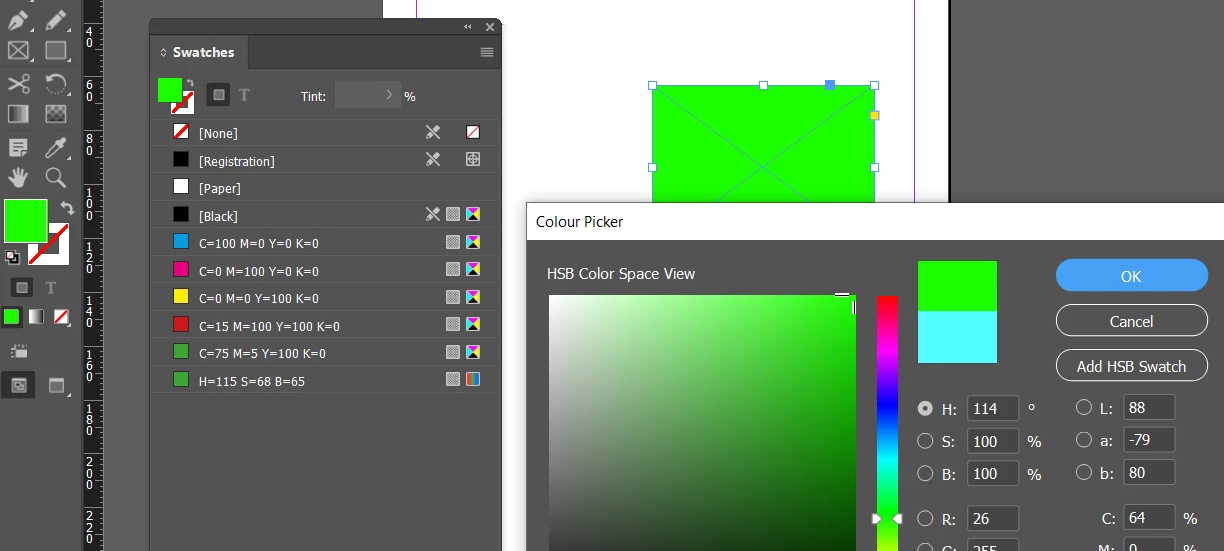Click the a value field showing -79

tap(1149, 440)
